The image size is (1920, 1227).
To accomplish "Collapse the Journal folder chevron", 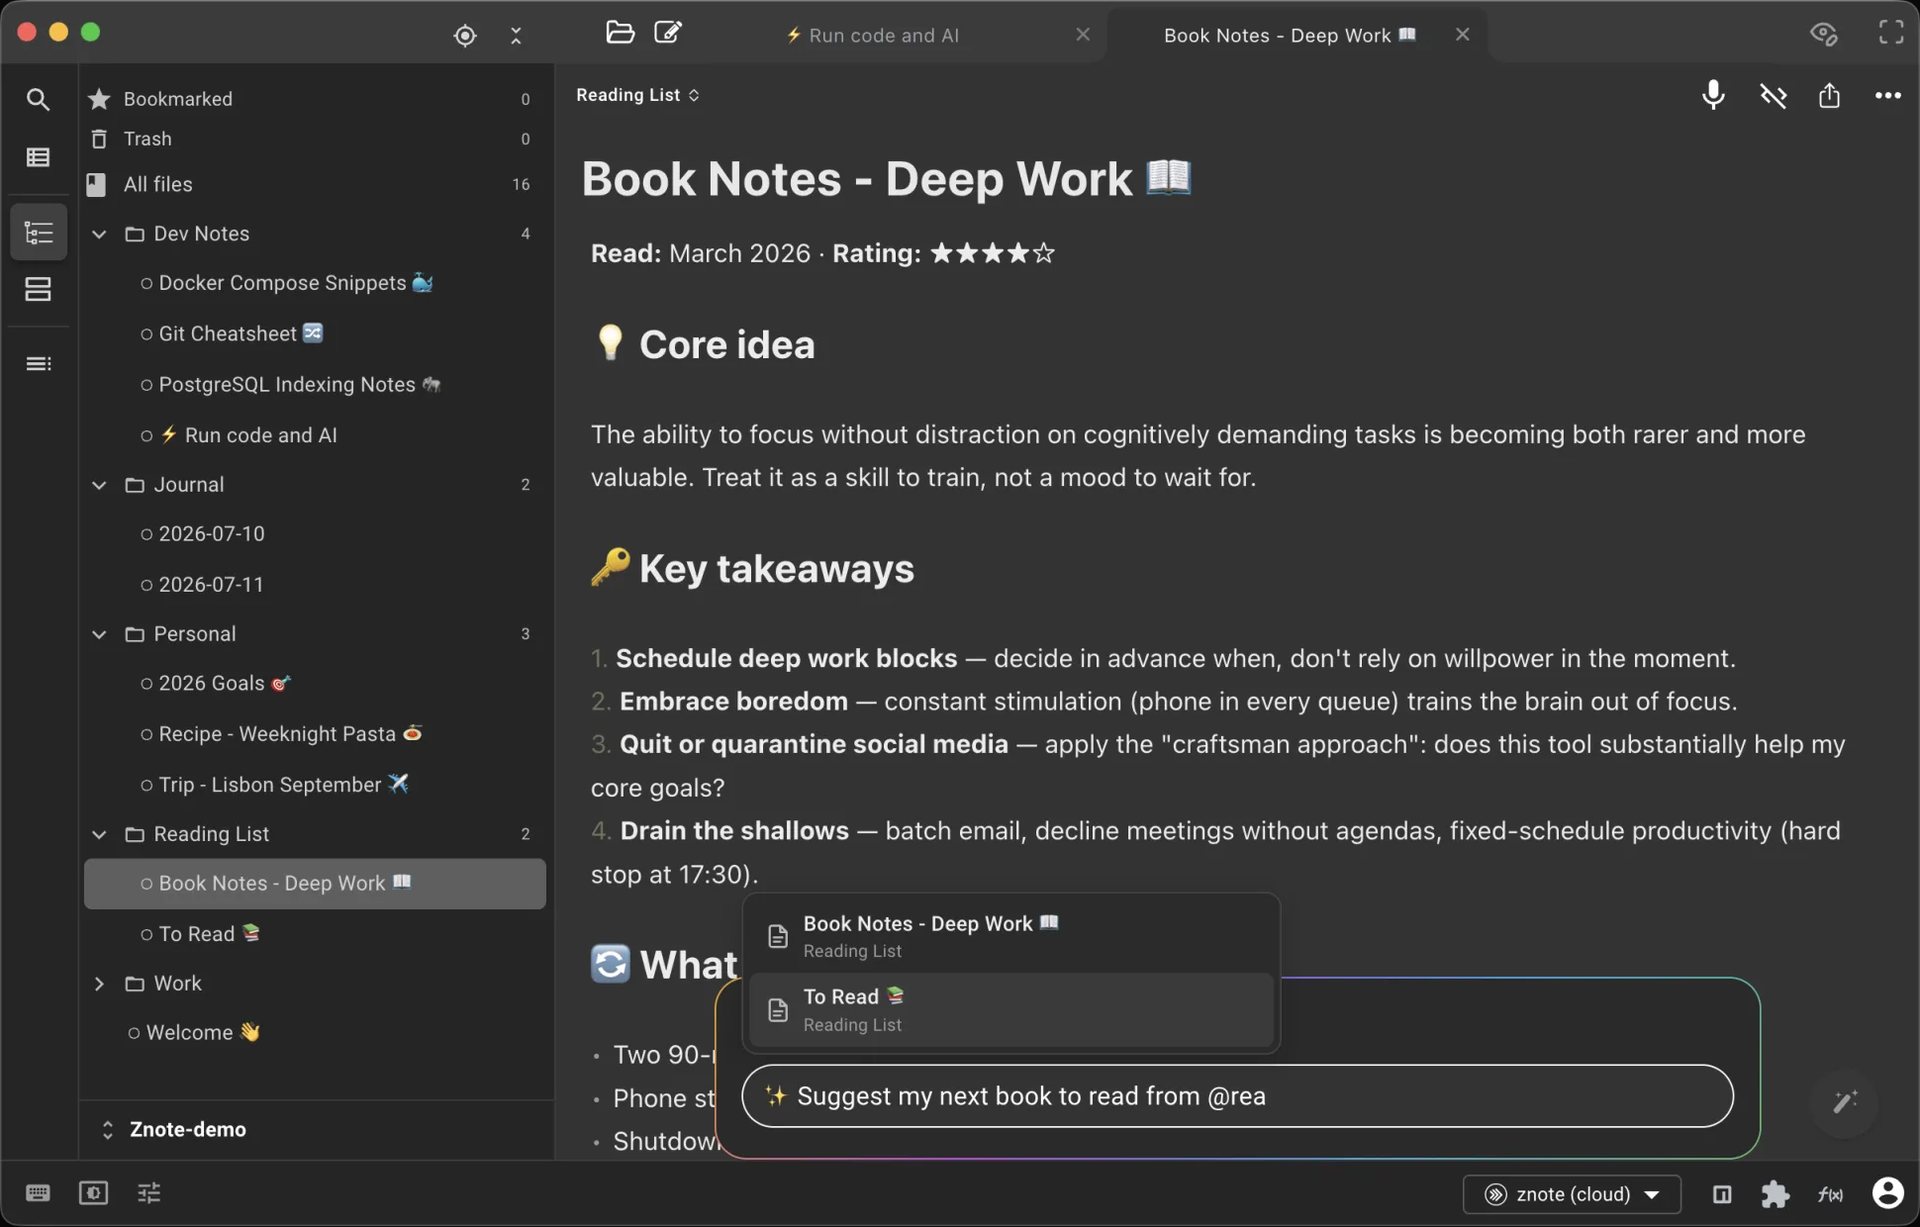I will point(99,485).
